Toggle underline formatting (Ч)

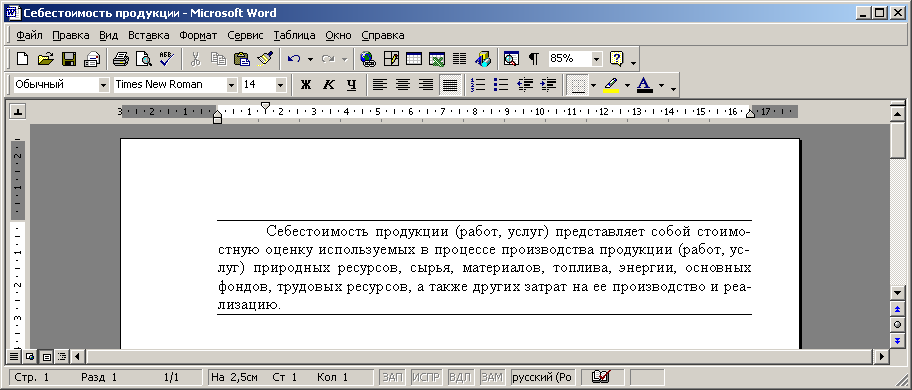click(x=351, y=85)
